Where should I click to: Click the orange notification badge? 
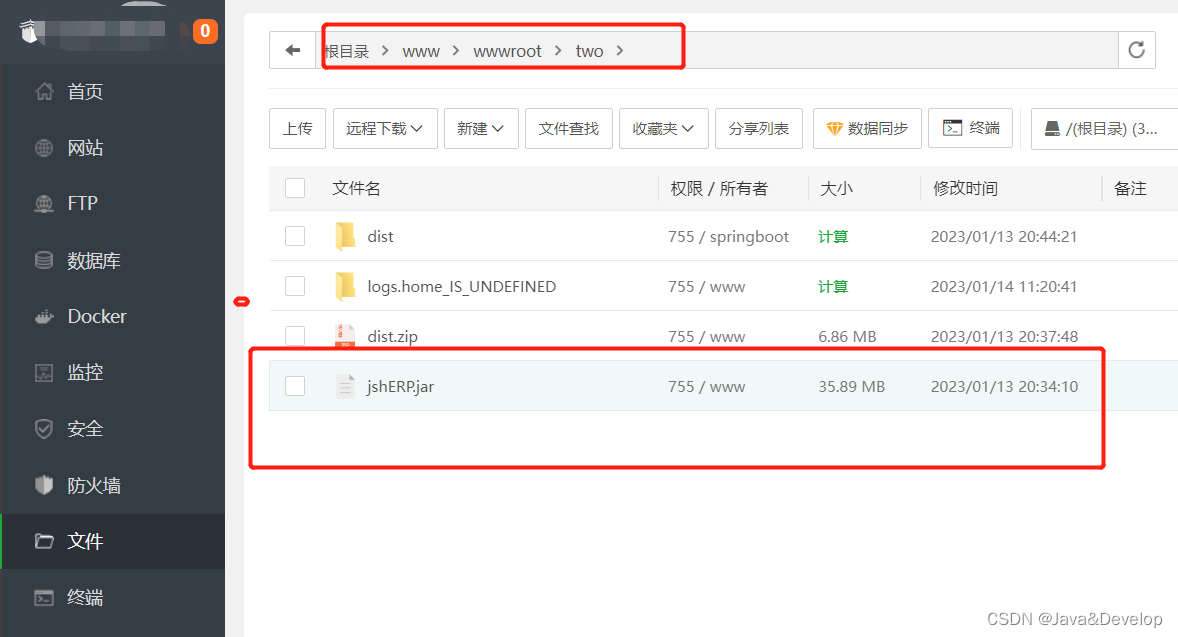205,31
